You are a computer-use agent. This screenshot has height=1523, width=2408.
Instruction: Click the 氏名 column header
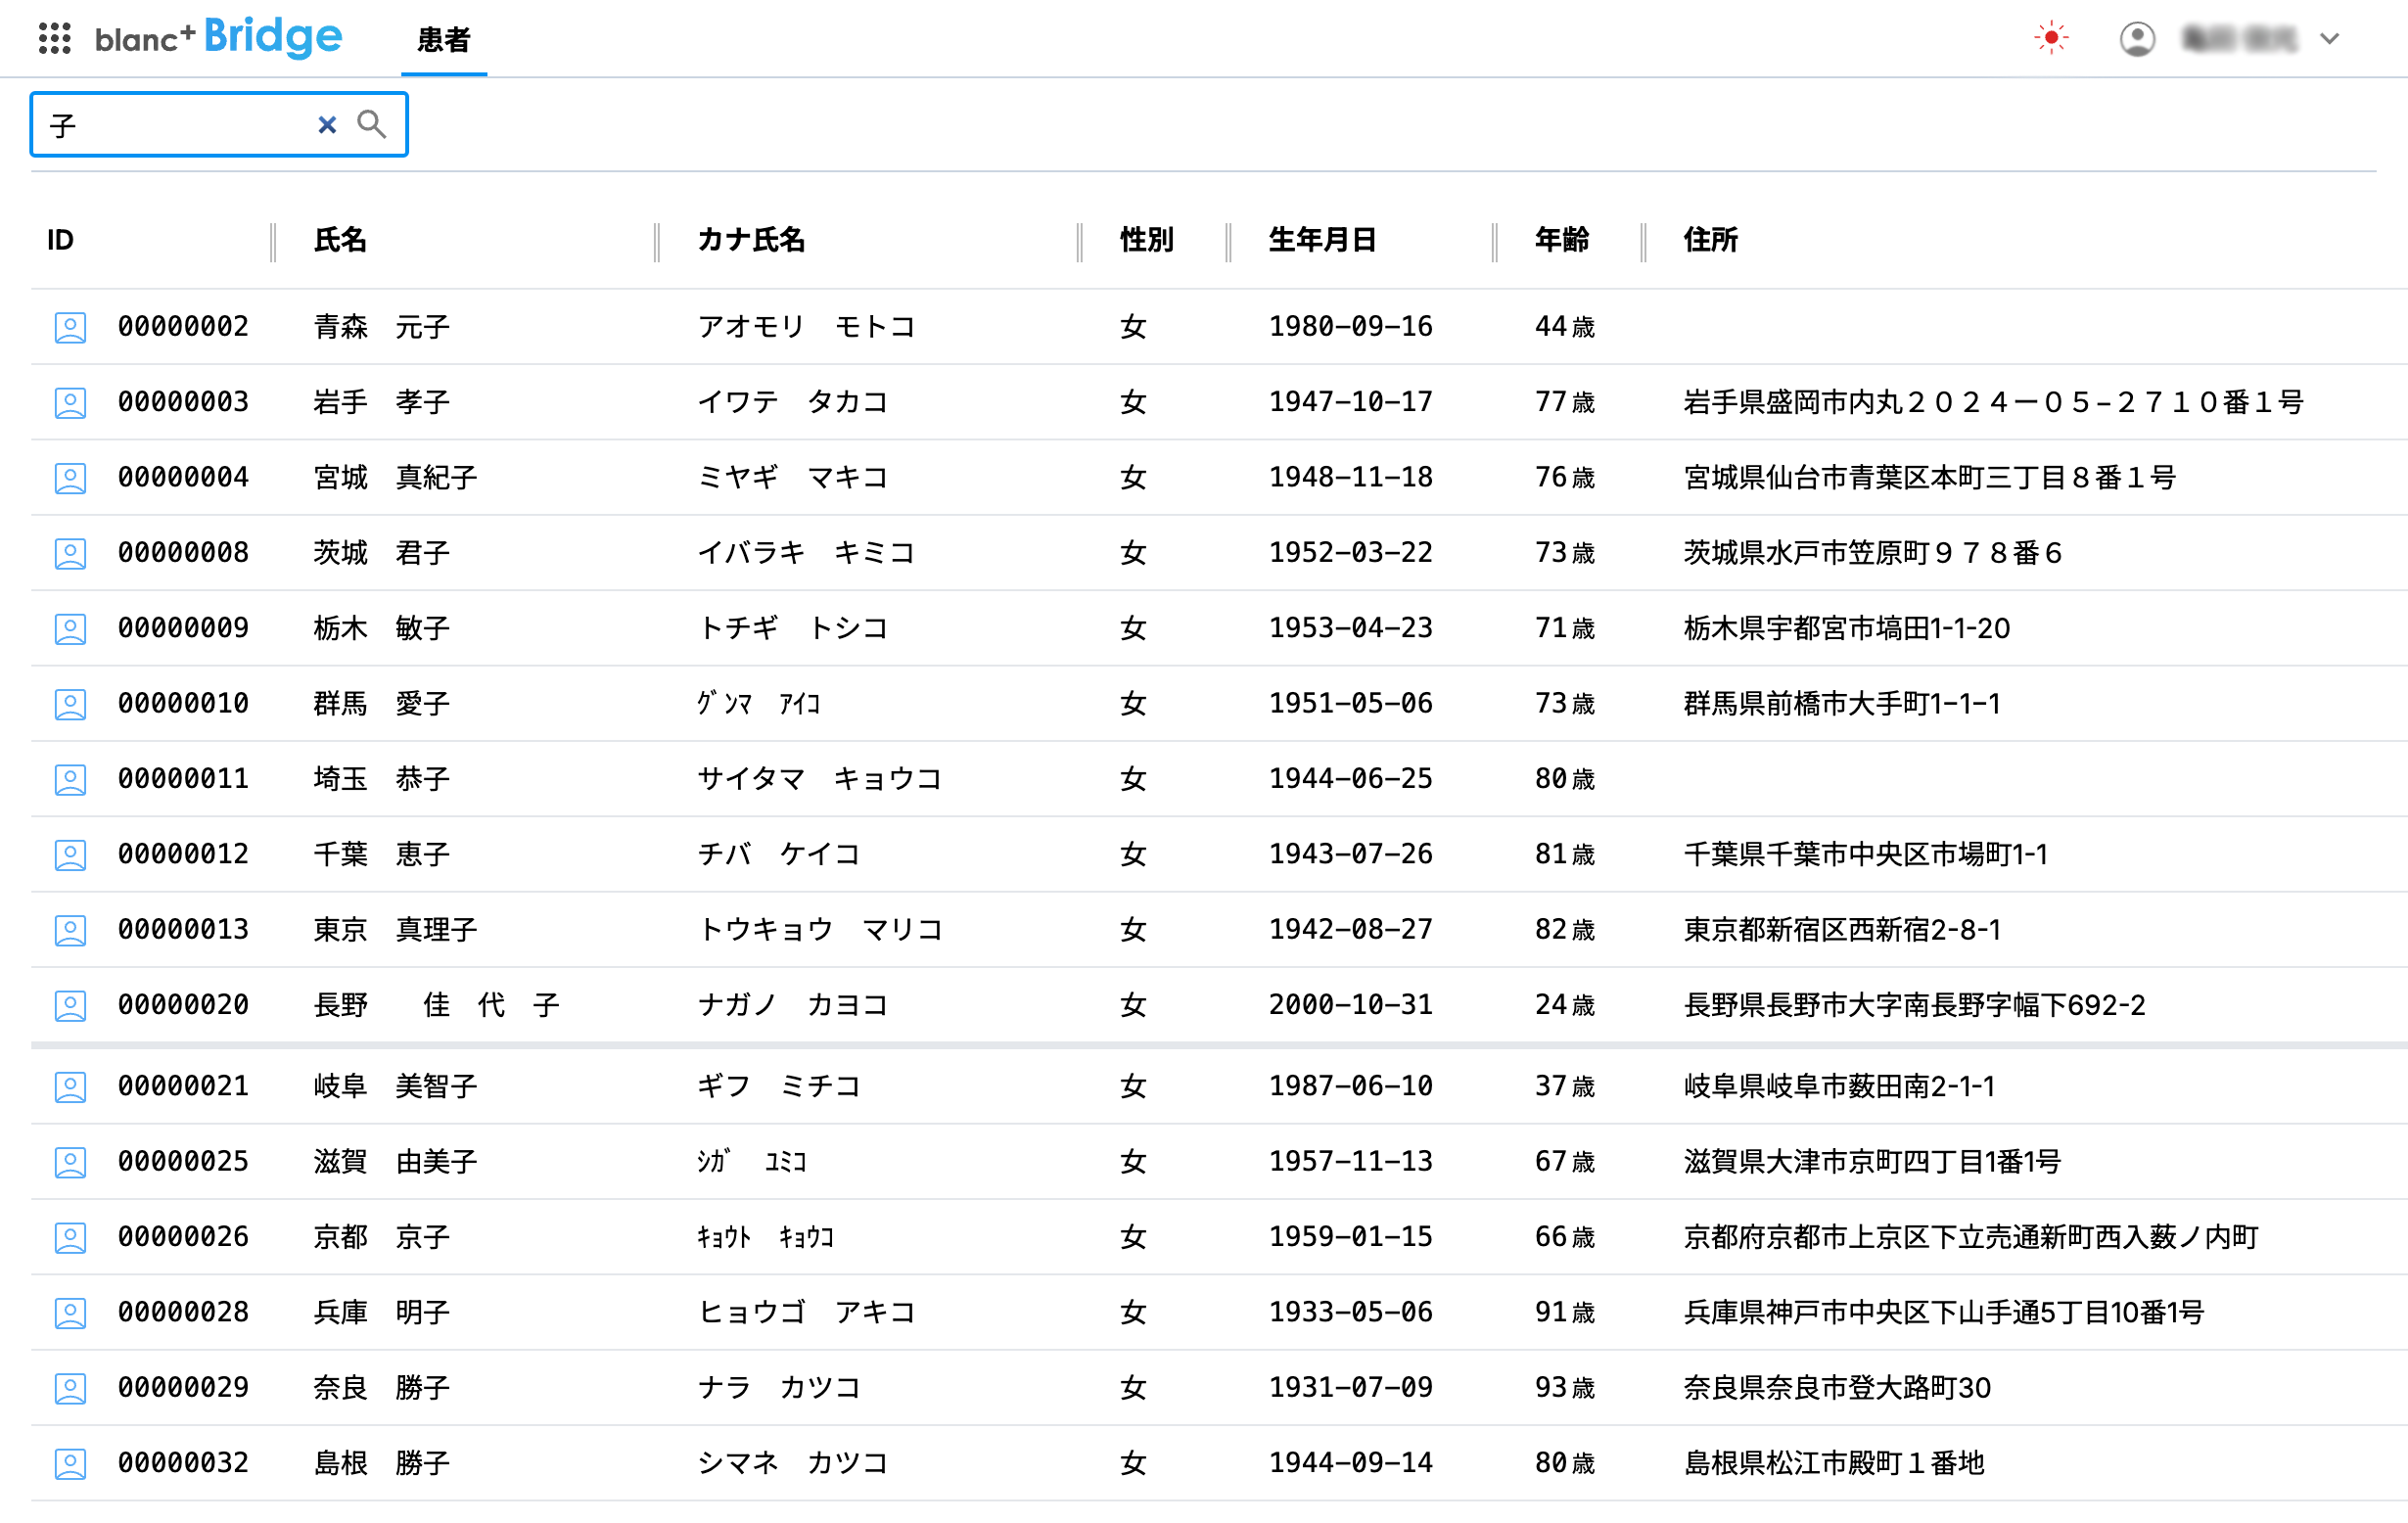pos(340,240)
